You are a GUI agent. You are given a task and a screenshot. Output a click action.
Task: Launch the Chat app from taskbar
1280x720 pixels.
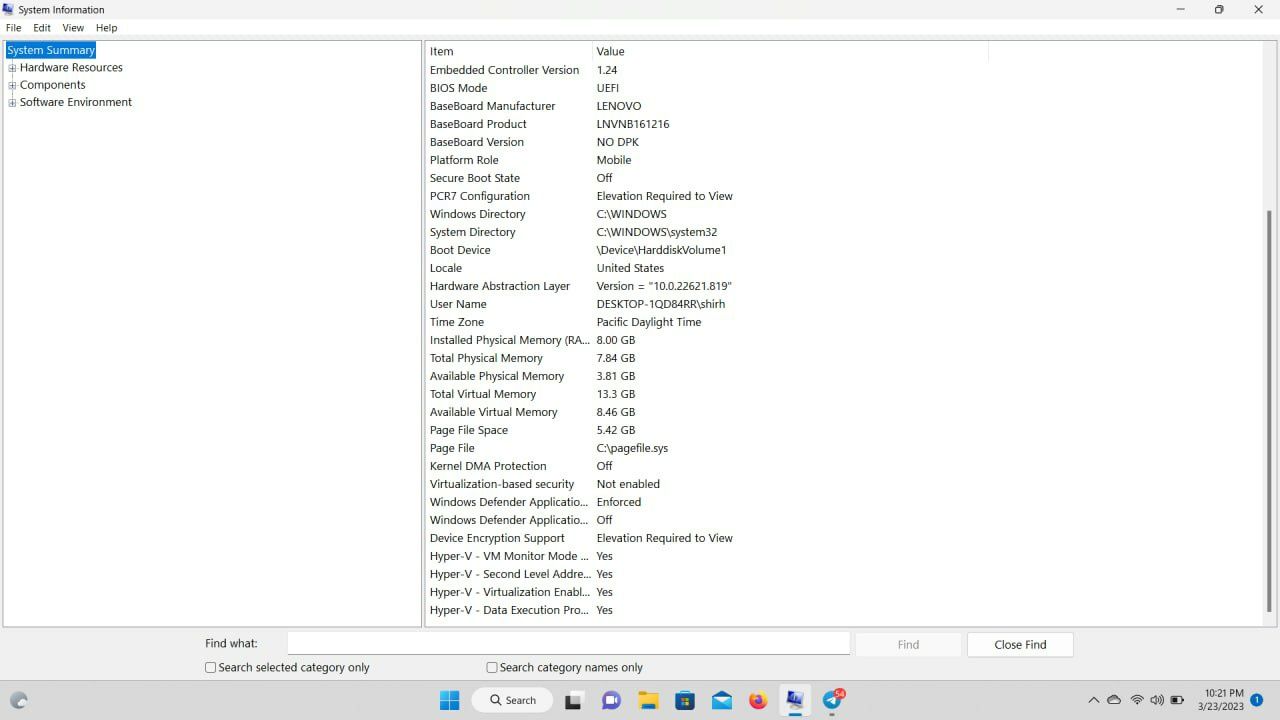(x=611, y=700)
